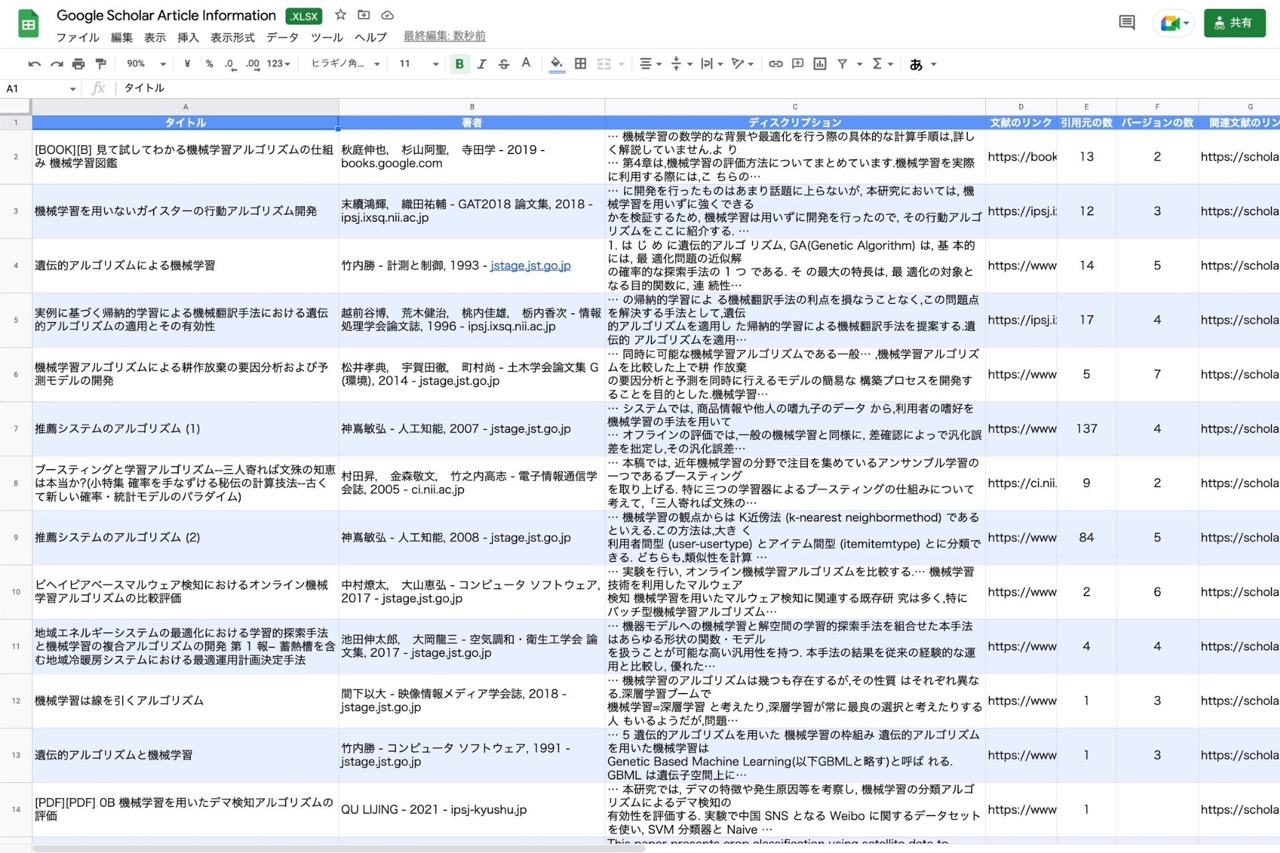Select cell with 137 citations
Screen dimensions: 1280x853
coord(1086,429)
